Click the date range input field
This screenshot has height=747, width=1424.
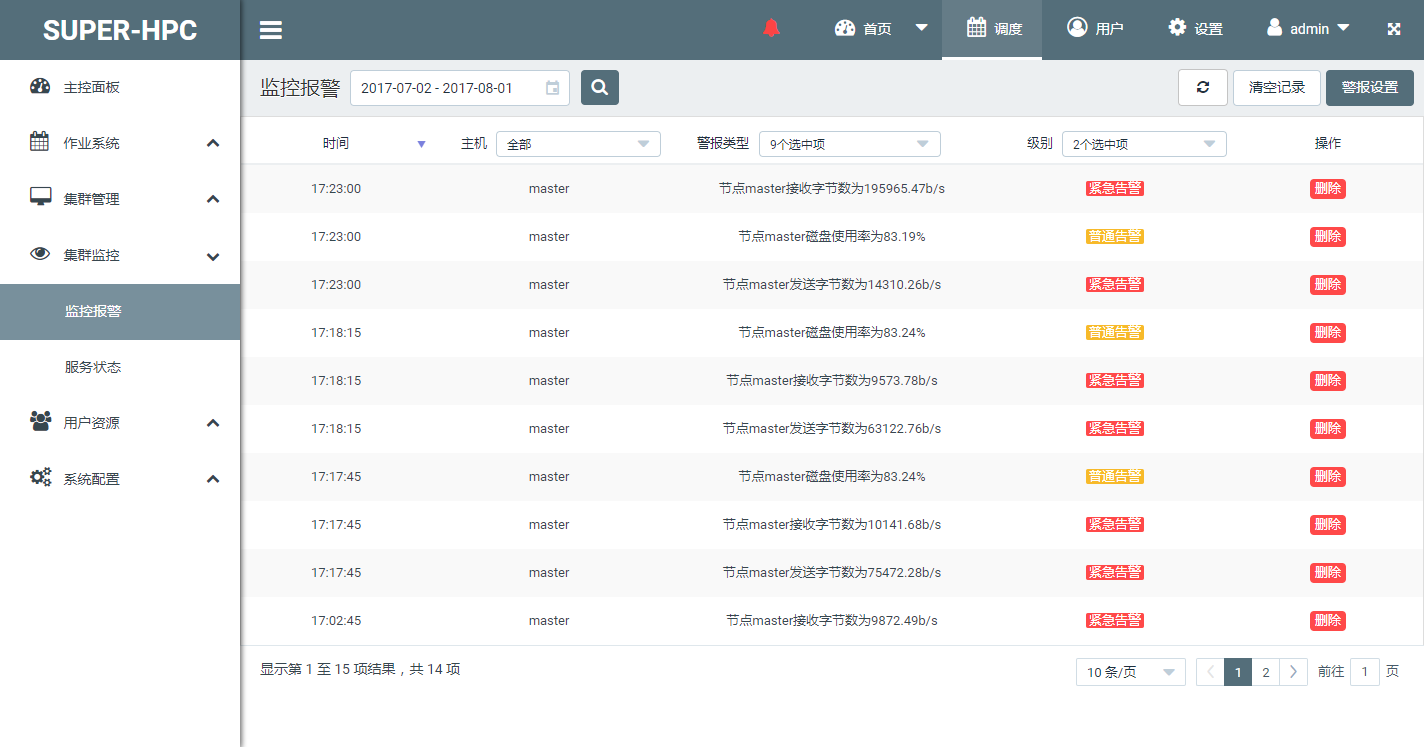[x=460, y=88]
